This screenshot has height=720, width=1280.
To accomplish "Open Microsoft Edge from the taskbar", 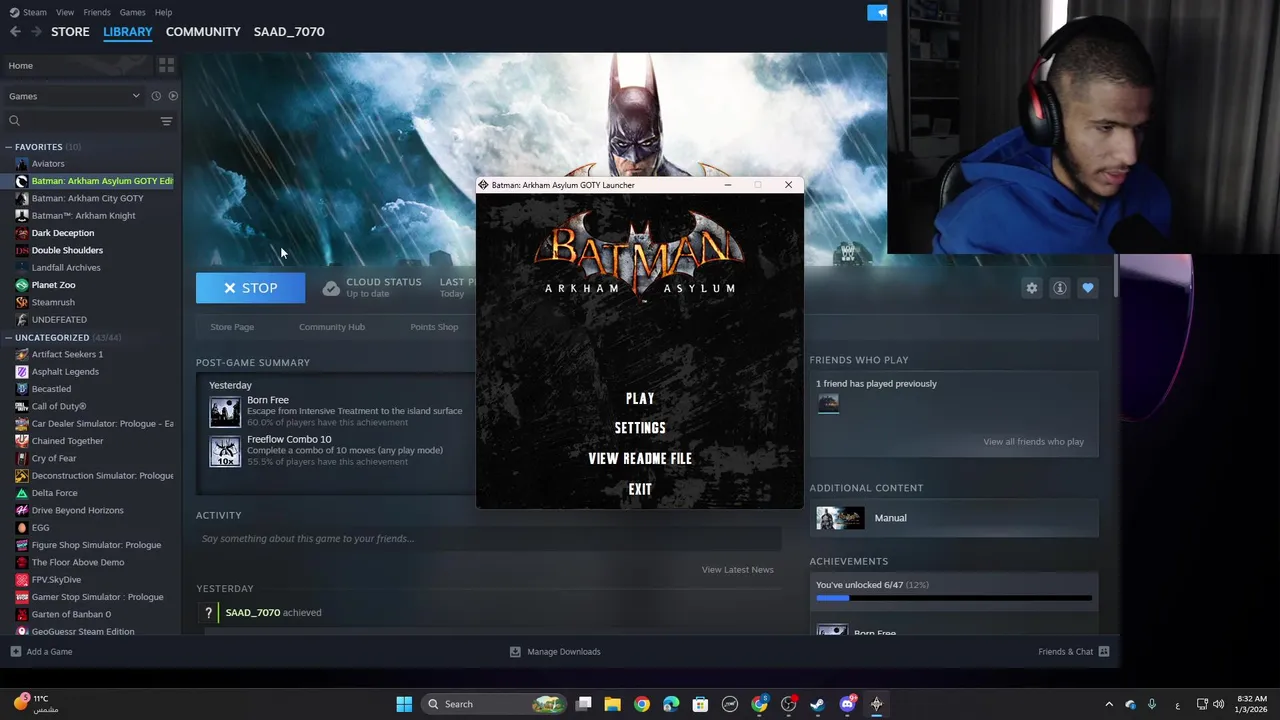I will 671,704.
